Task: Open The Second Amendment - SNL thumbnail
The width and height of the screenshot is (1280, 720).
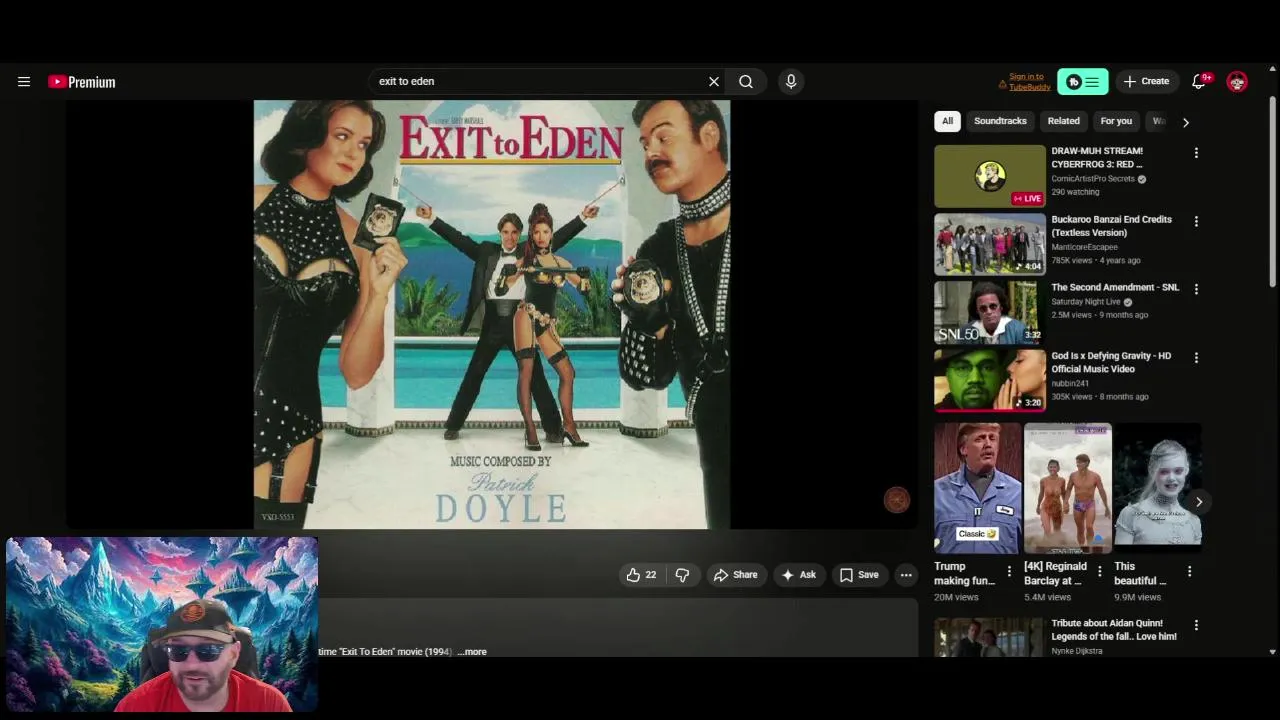Action: tap(990, 312)
